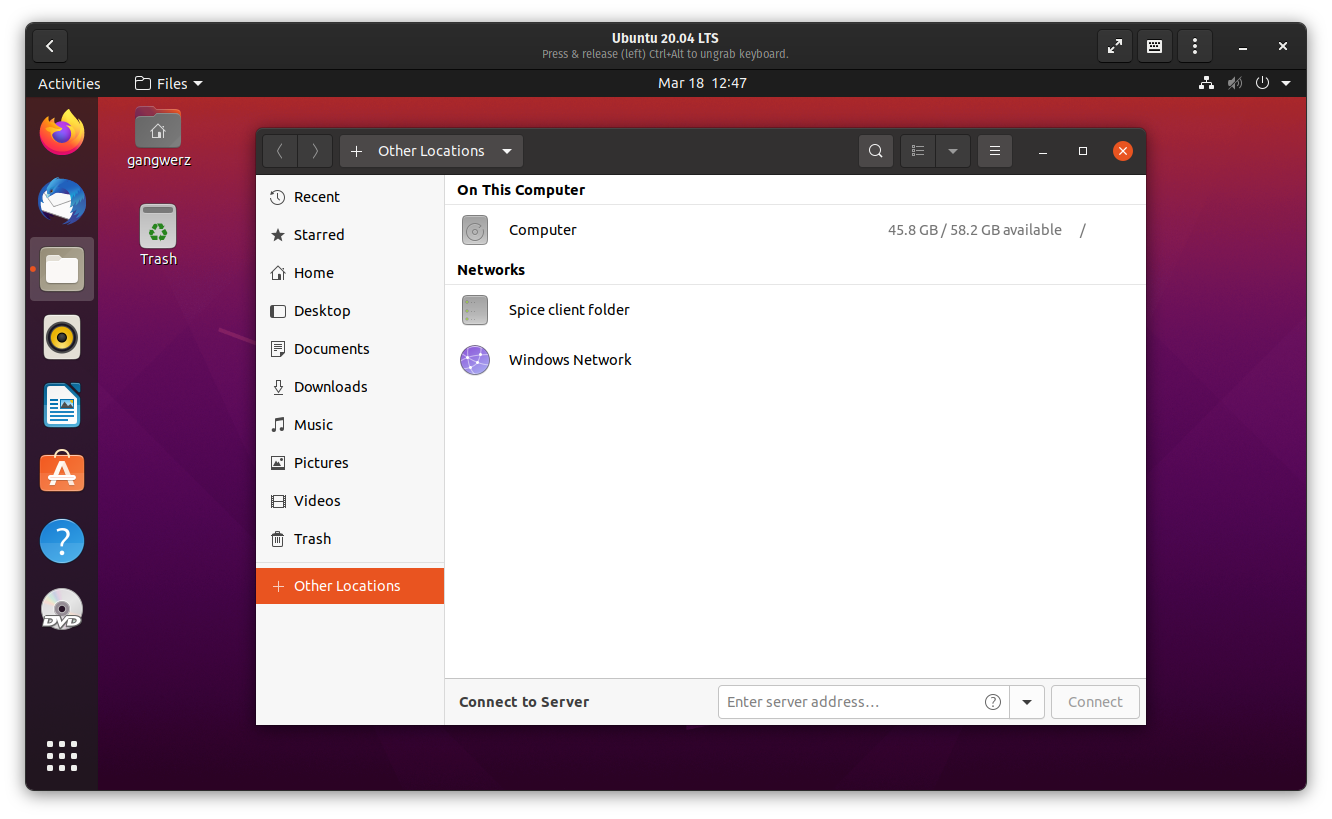Open the Files menu in the top bar
This screenshot has height=819, width=1332.
[168, 83]
